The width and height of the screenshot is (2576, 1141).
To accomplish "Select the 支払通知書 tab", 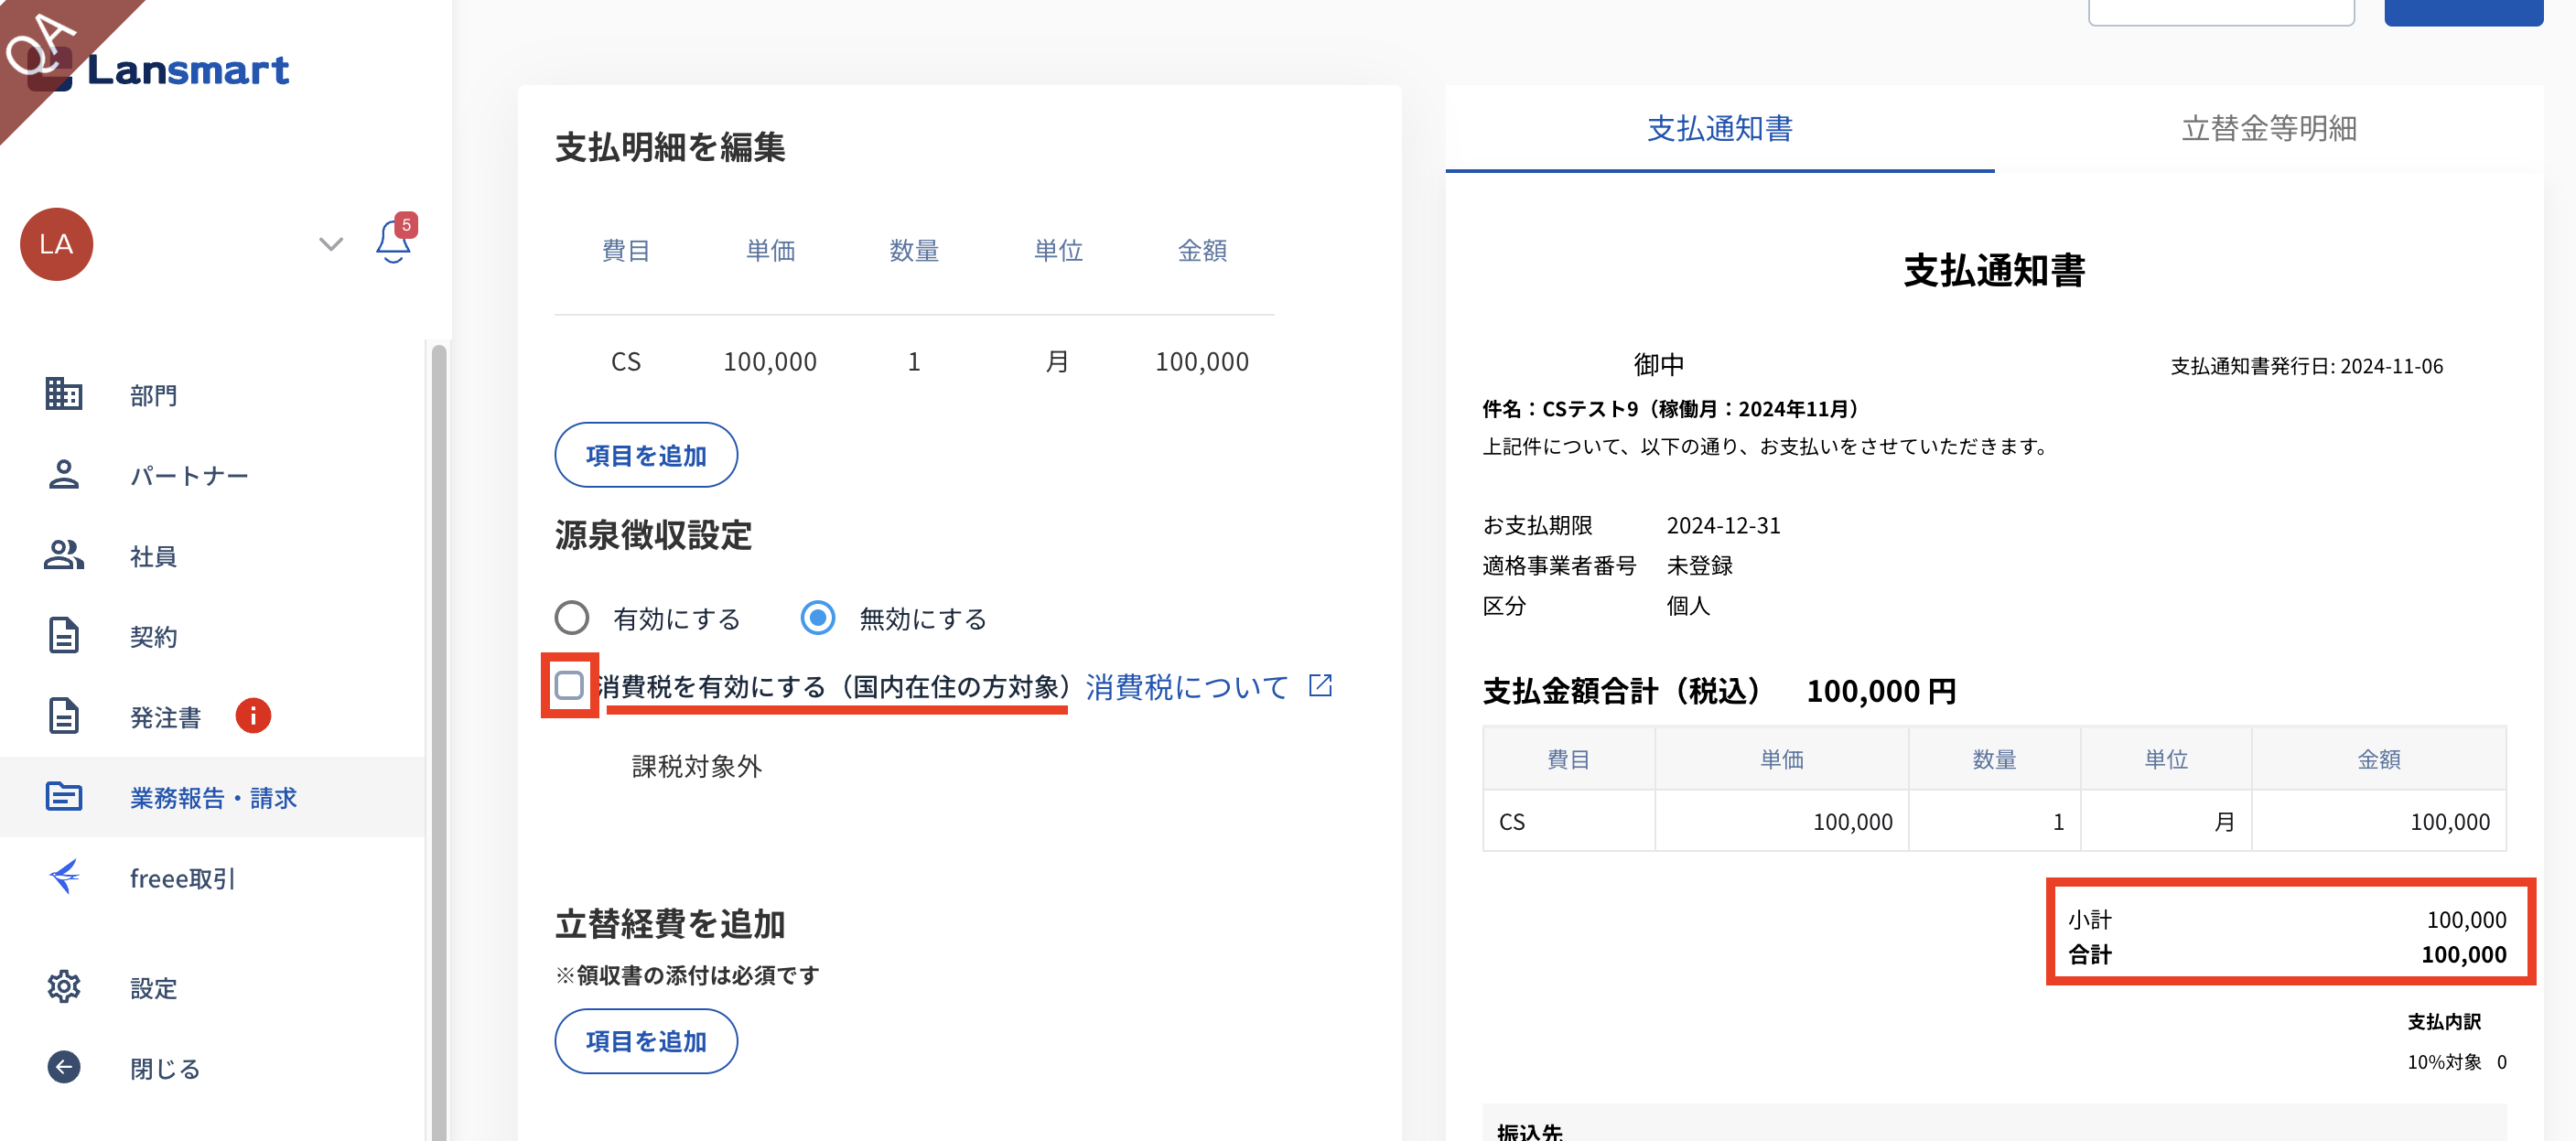I will pos(1719,128).
